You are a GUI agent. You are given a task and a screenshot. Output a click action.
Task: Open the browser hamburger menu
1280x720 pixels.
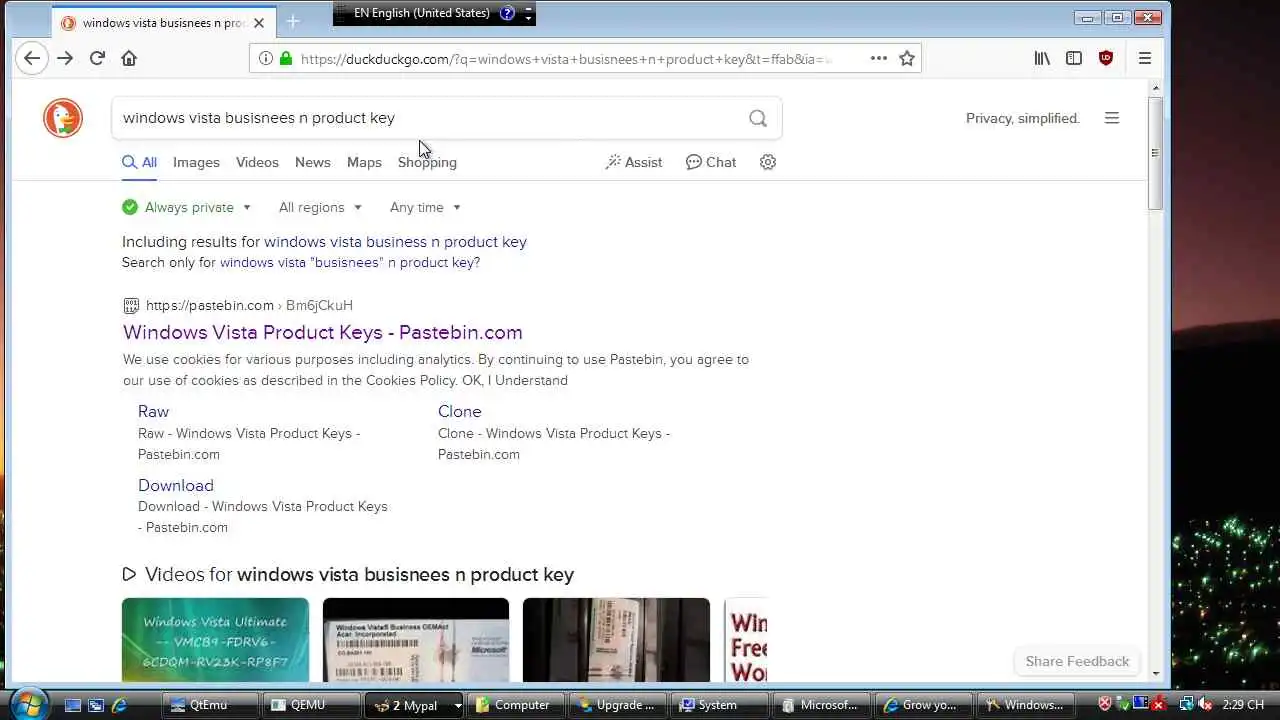[1145, 58]
